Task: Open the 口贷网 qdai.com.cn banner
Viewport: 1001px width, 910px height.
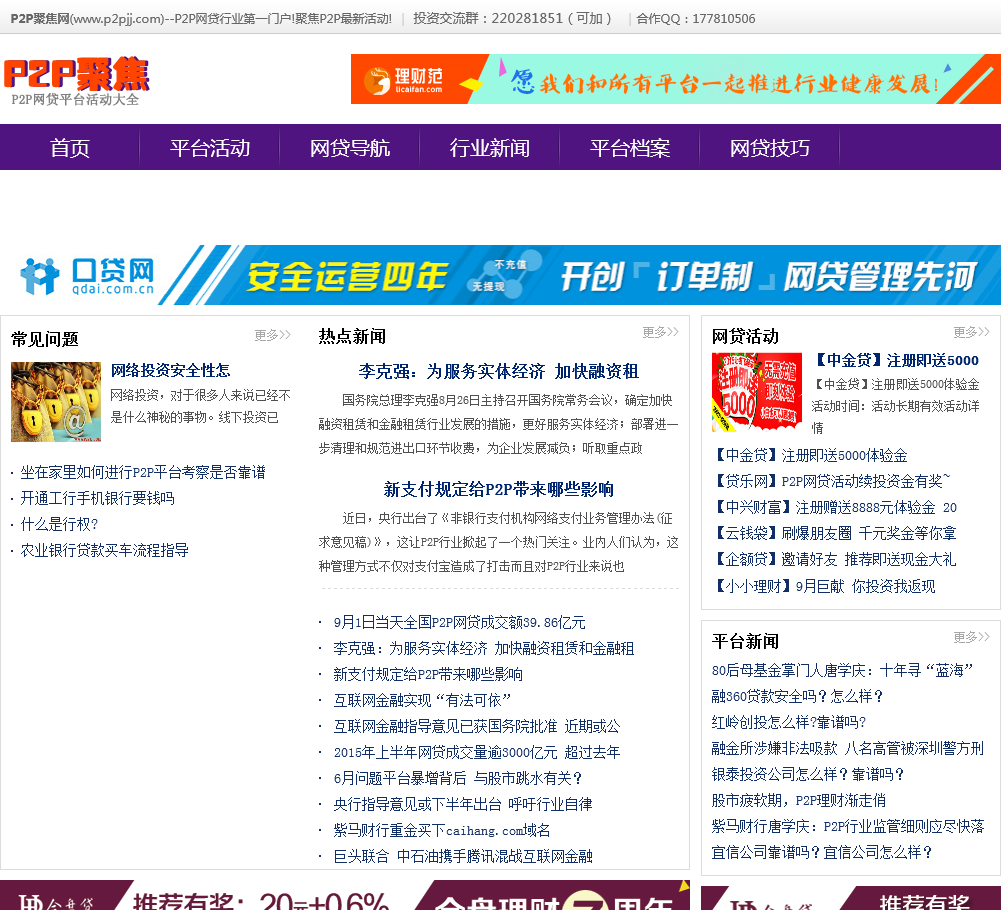Action: [x=500, y=275]
